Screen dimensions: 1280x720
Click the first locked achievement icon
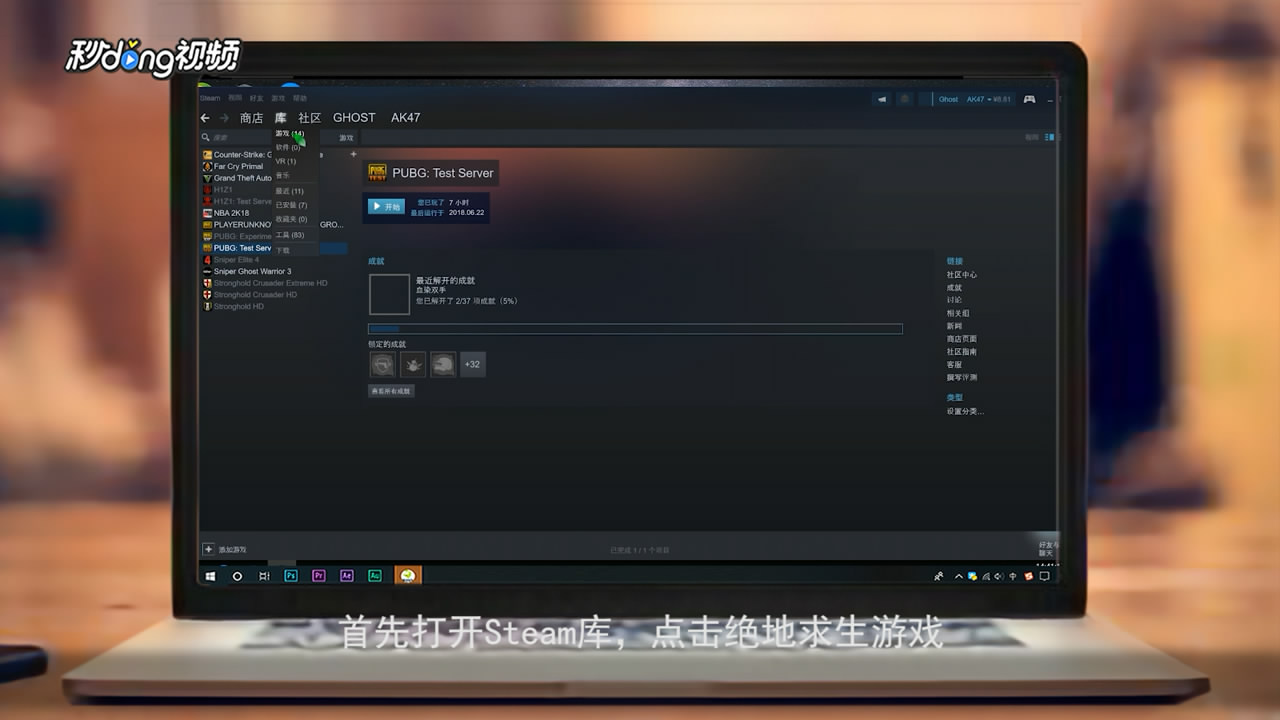coord(382,364)
